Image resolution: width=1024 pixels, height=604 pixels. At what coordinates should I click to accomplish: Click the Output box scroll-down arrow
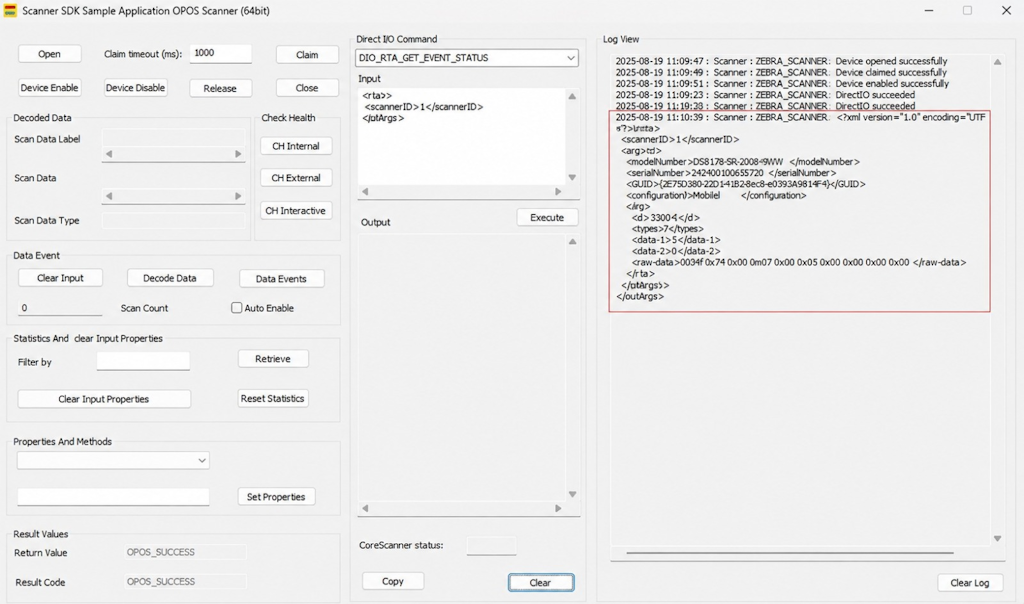point(572,494)
